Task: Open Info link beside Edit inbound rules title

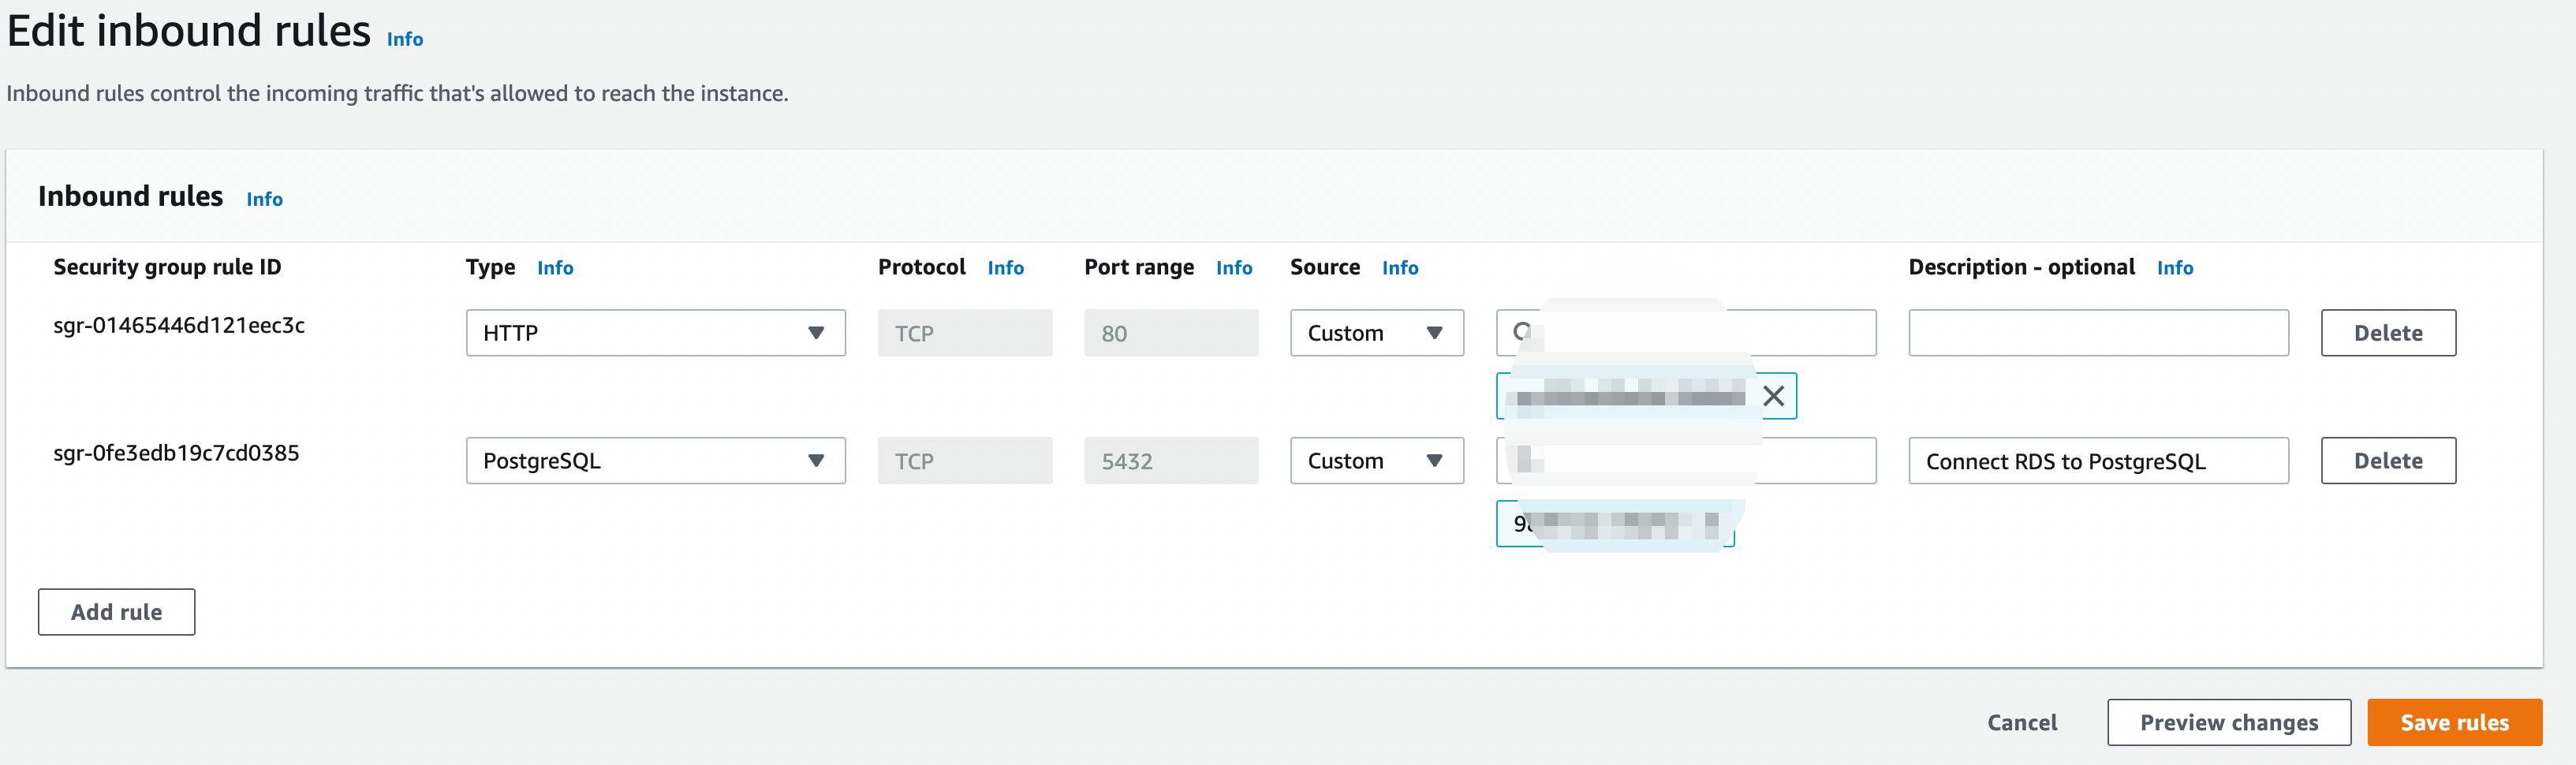Action: pyautogui.click(x=405, y=39)
